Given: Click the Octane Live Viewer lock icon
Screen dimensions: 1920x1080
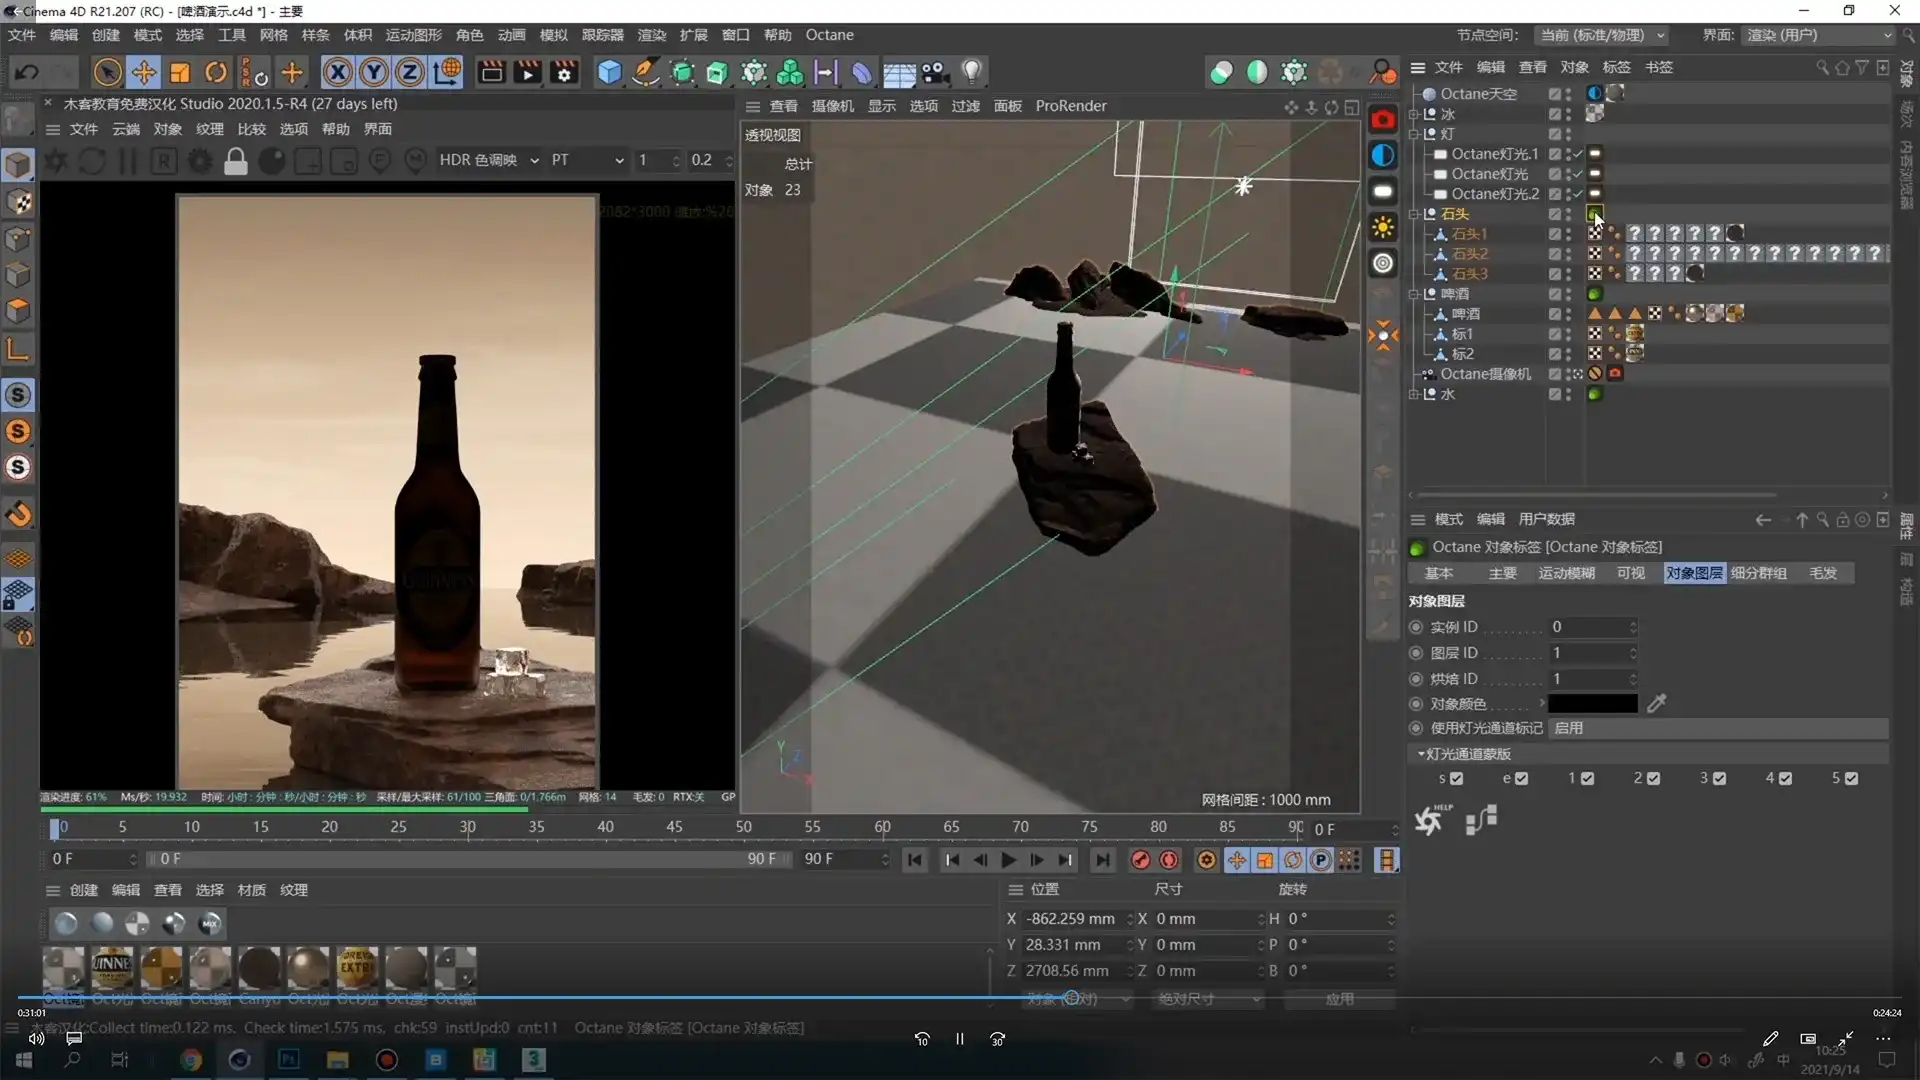Looking at the screenshot, I should pyautogui.click(x=236, y=161).
